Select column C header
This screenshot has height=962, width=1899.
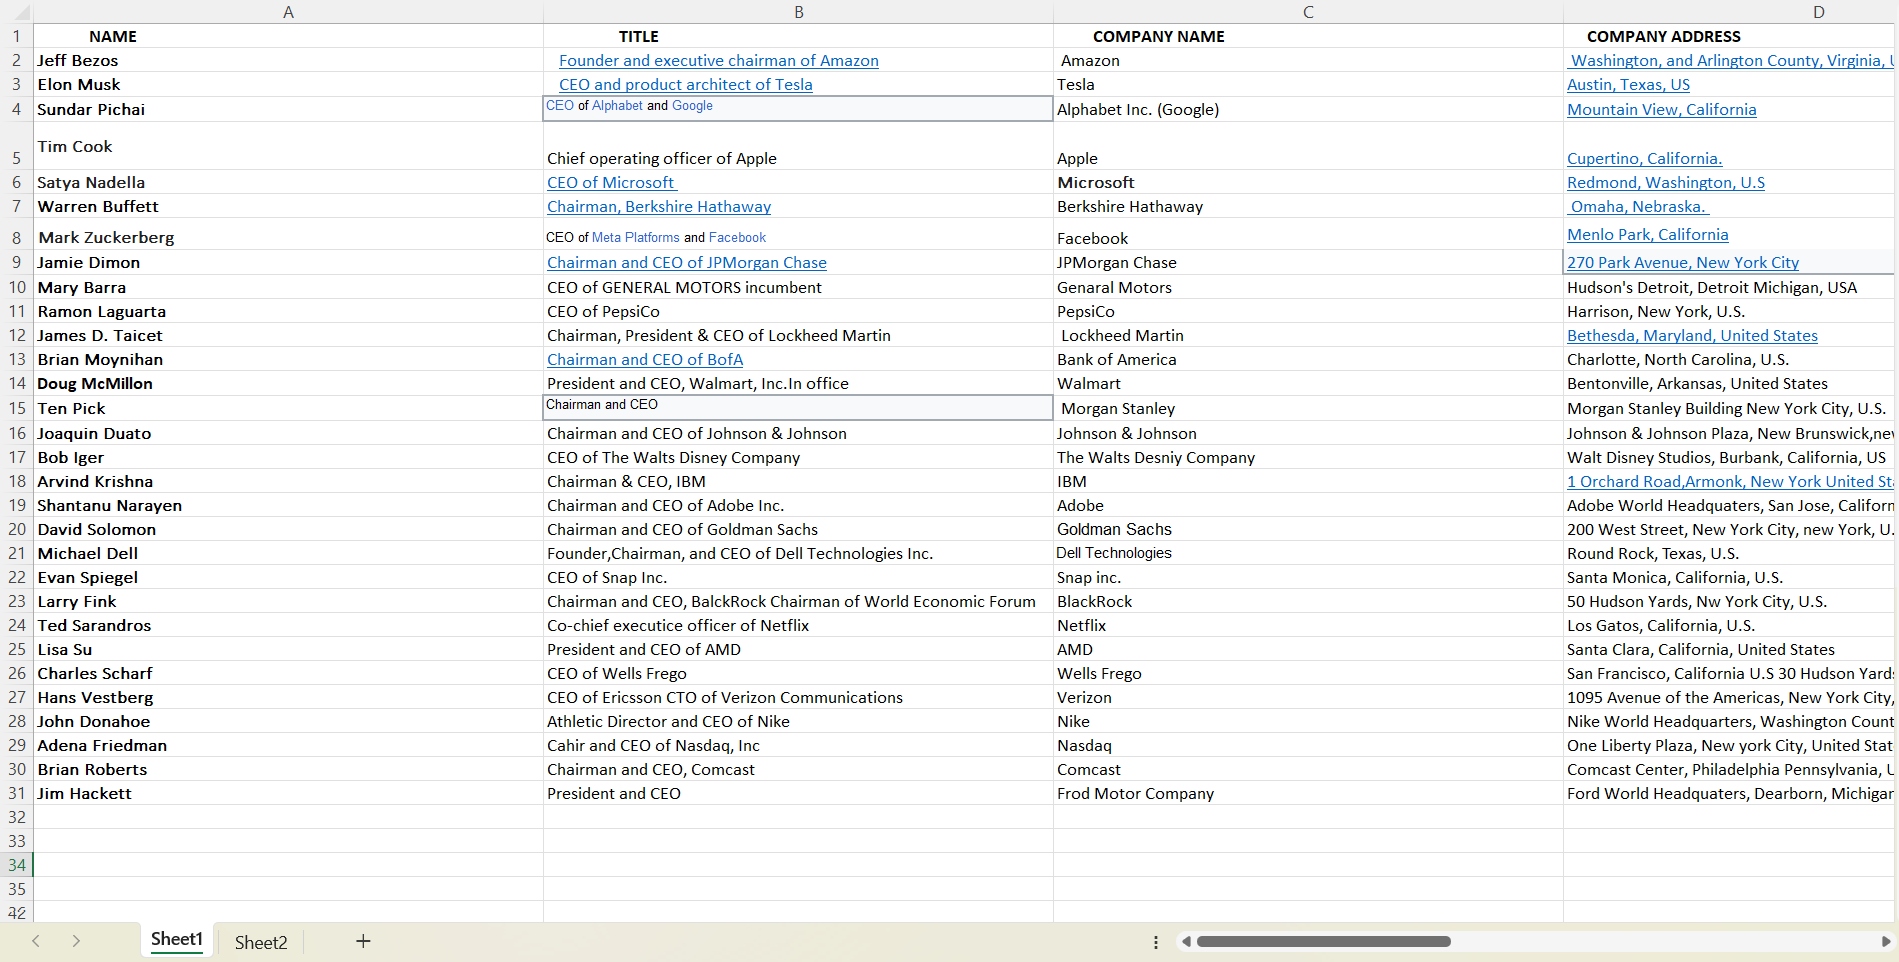[x=1308, y=12]
